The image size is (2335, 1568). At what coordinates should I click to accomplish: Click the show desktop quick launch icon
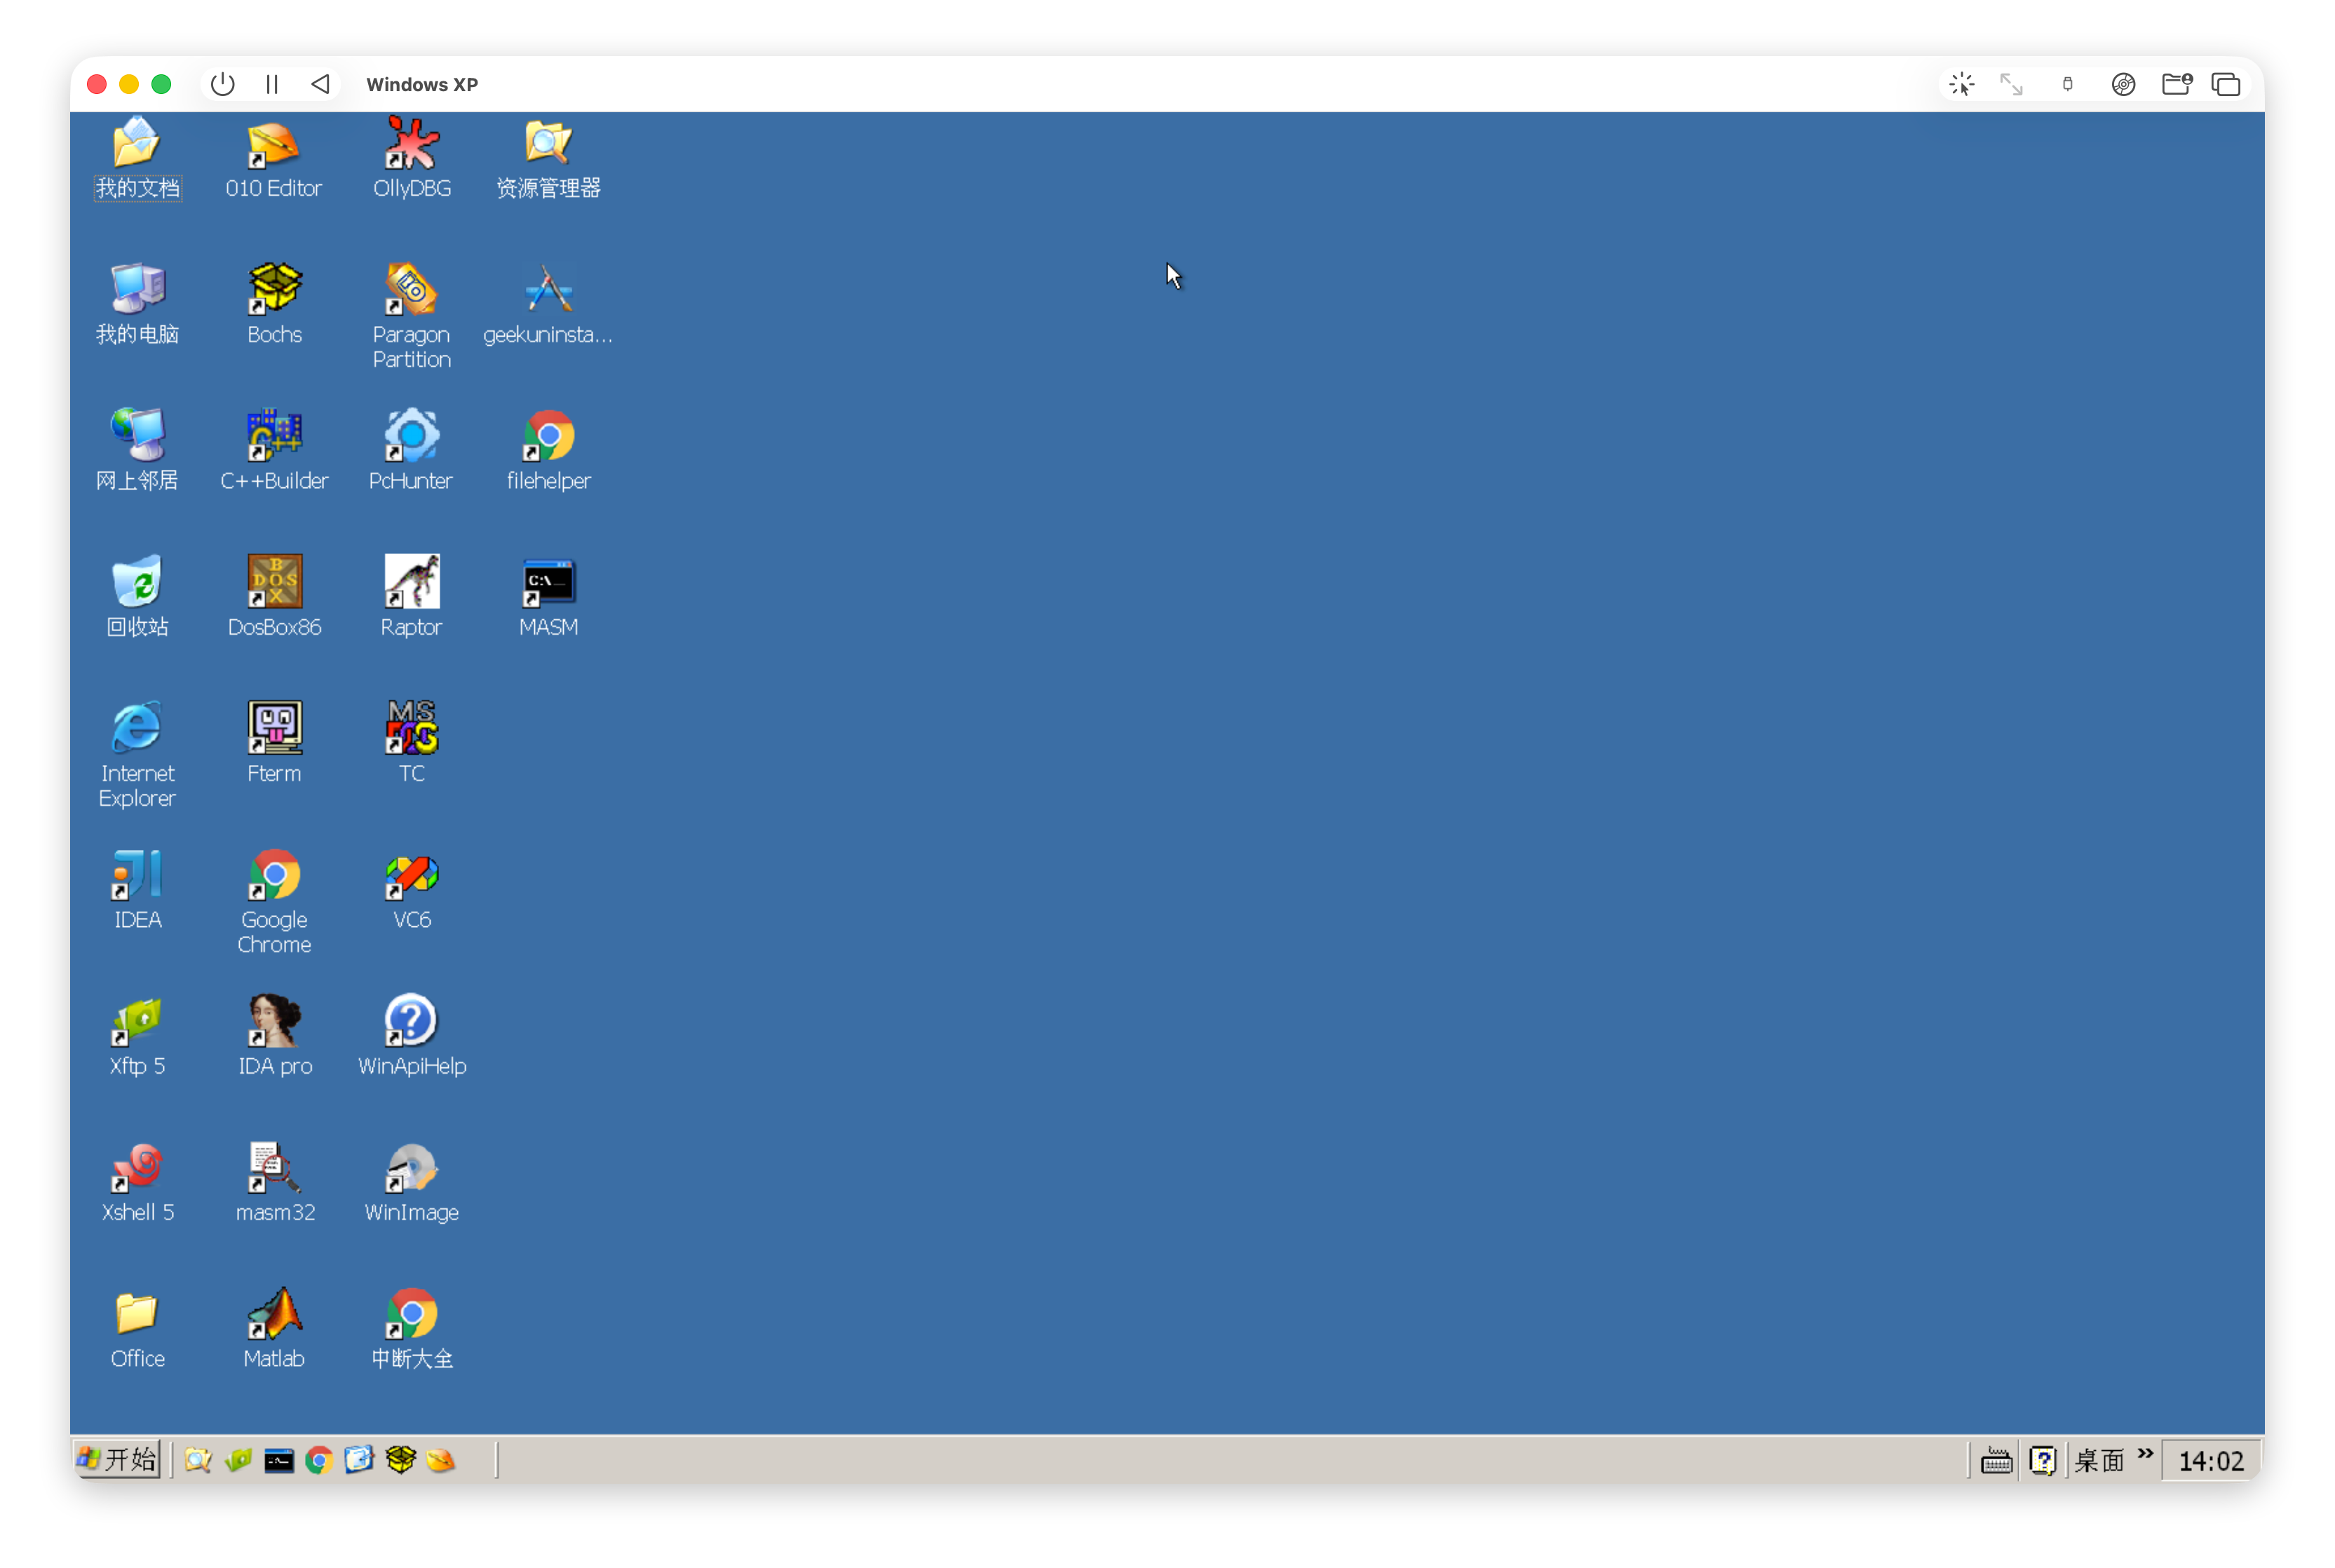point(359,1460)
